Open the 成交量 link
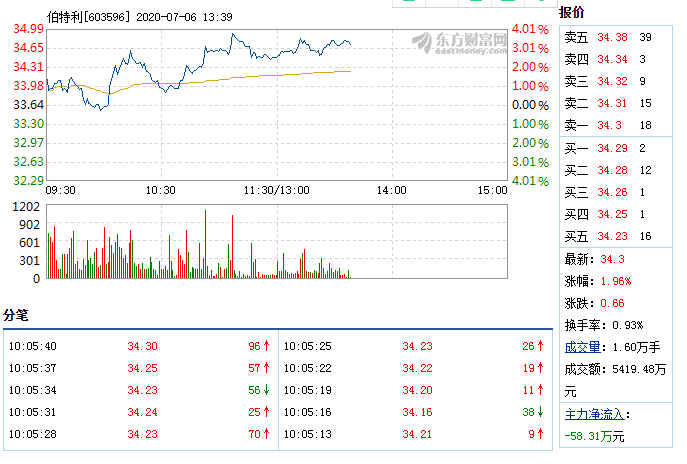The width and height of the screenshot is (687, 464). [582, 348]
